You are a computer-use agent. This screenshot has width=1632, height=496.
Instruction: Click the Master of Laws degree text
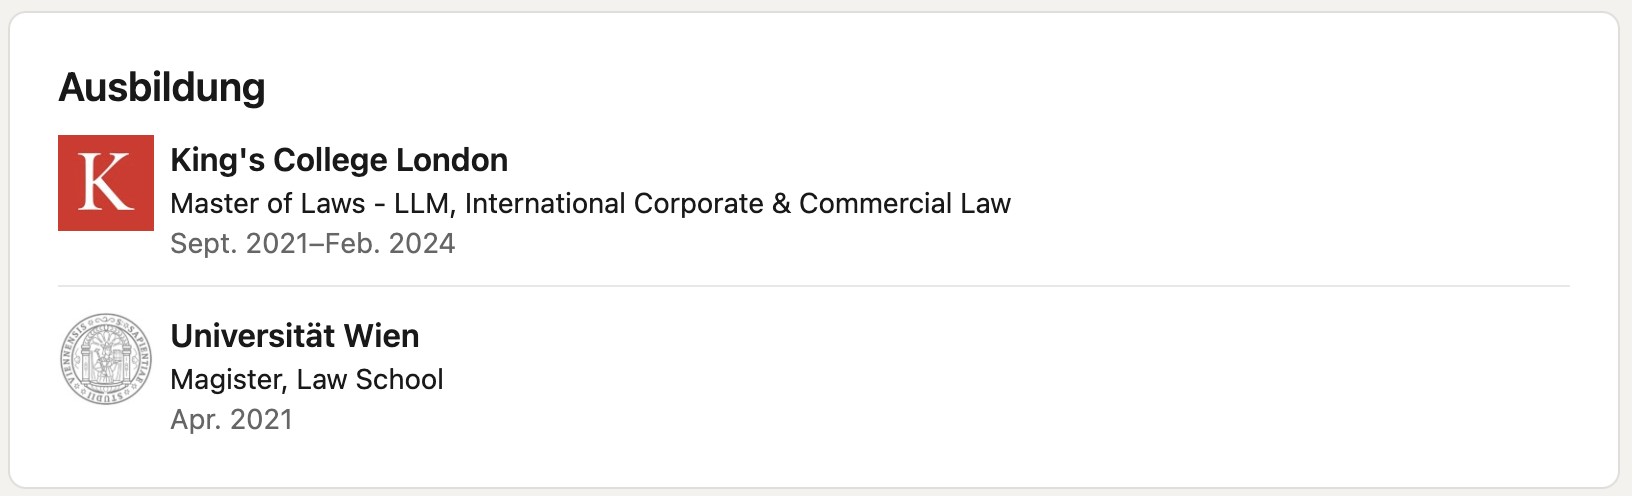click(x=268, y=203)
